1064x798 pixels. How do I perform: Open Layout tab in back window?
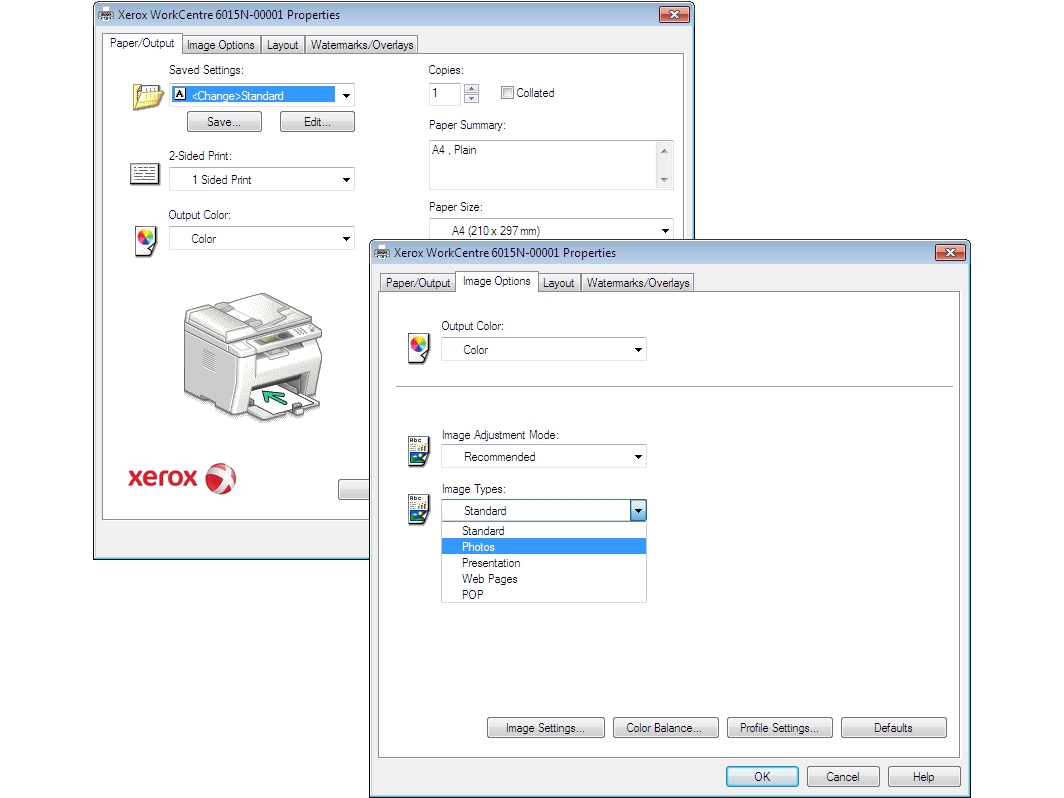(282, 45)
